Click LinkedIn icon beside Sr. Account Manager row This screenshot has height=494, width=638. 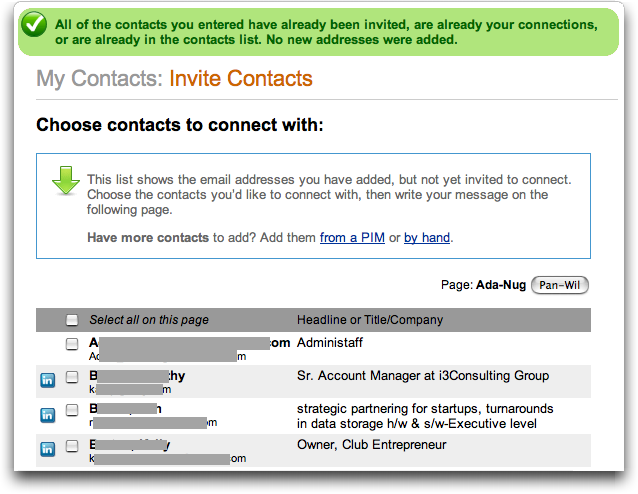coord(48,380)
